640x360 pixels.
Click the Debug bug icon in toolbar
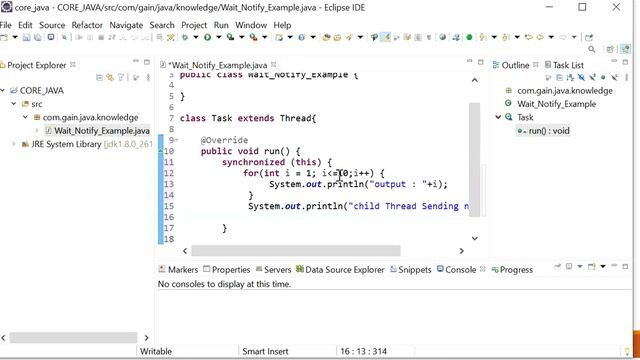185,38
